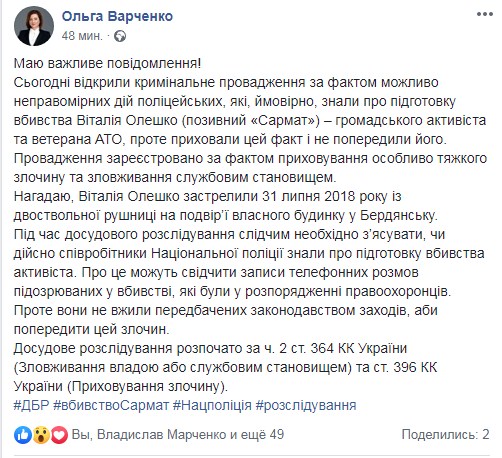This screenshot has width=502, height=458.
Task: Open Ольга Варченко profile picture
Action: tap(34, 26)
